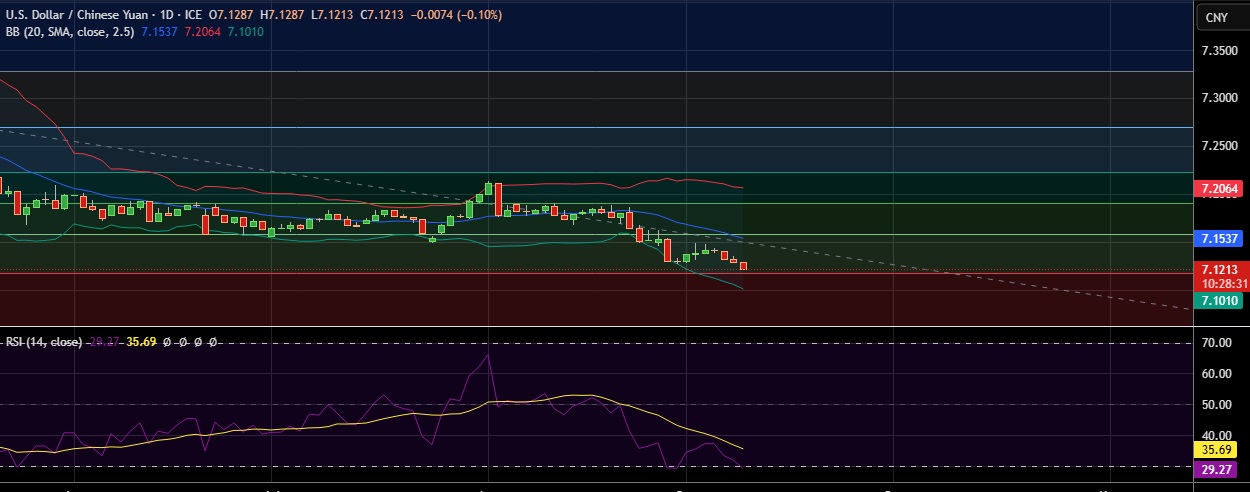Viewport: 1250px width, 492px height.
Task: Click the red 7.1213 current price label
Action: click(x=1219, y=270)
